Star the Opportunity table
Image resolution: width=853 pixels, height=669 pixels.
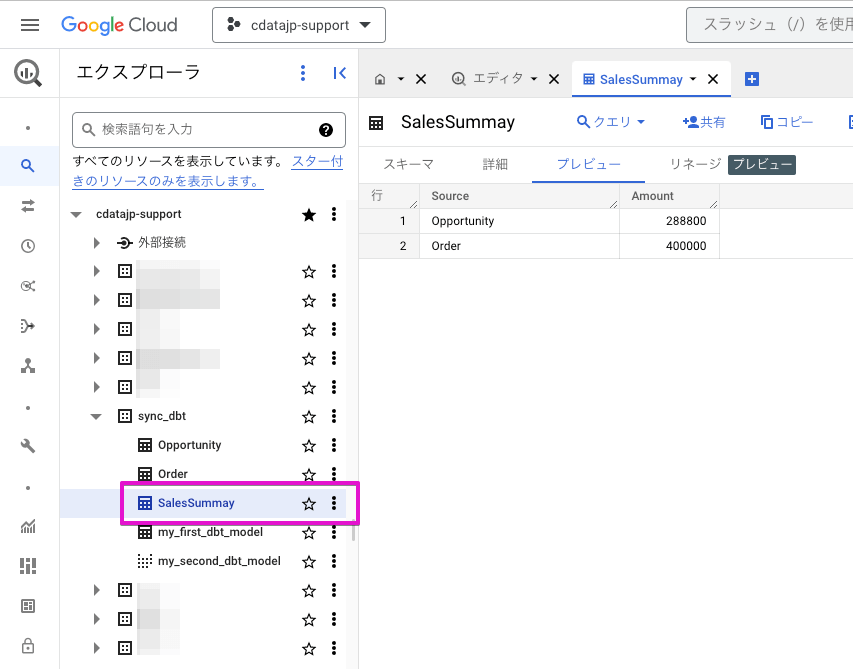[309, 446]
